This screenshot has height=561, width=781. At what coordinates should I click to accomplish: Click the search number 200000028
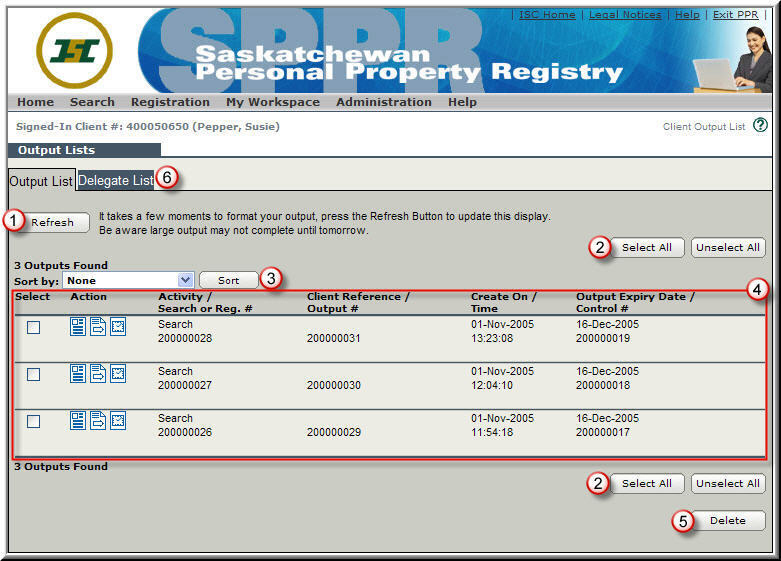[185, 338]
